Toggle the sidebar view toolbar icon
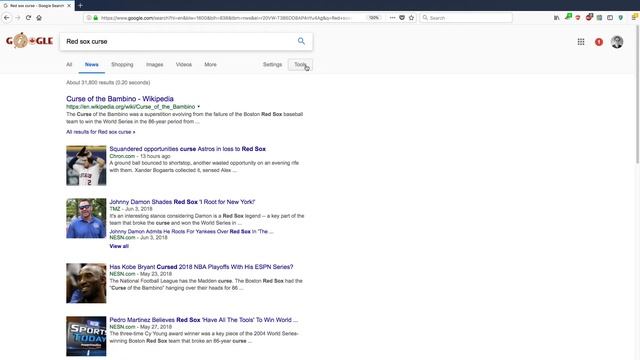The height and width of the screenshot is (360, 640). [x=610, y=18]
